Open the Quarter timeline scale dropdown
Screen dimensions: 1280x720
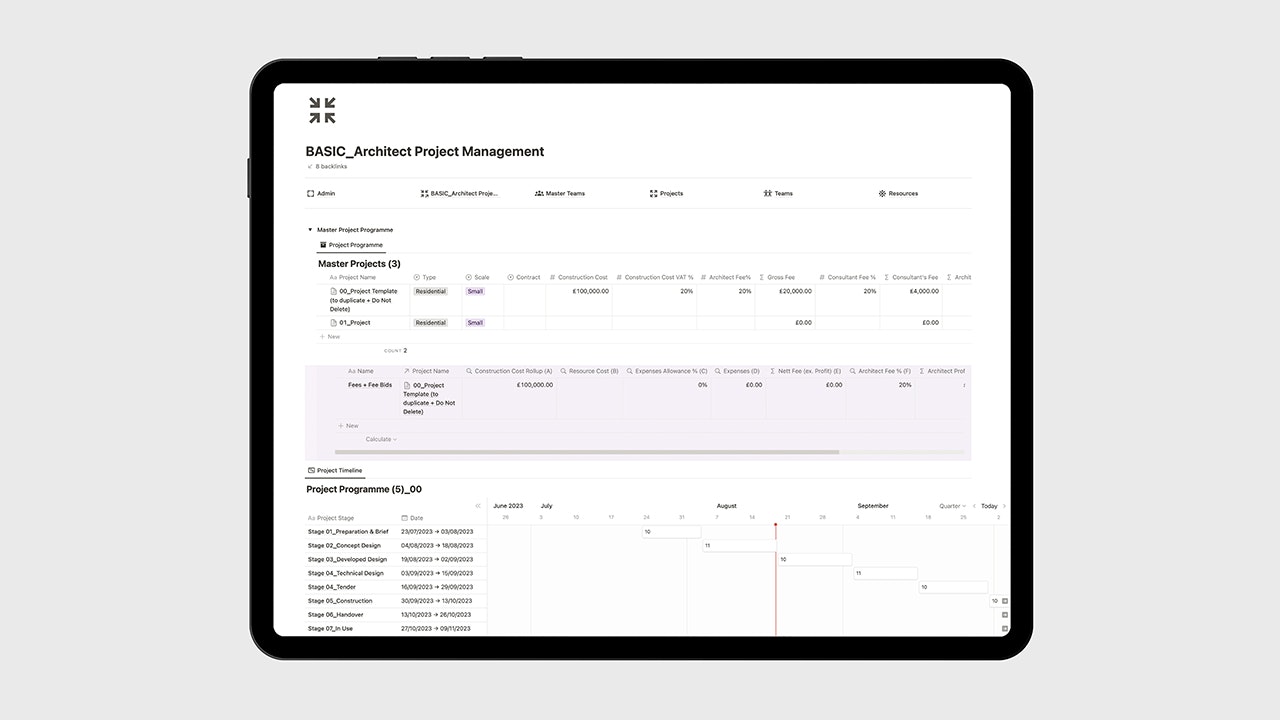point(953,506)
